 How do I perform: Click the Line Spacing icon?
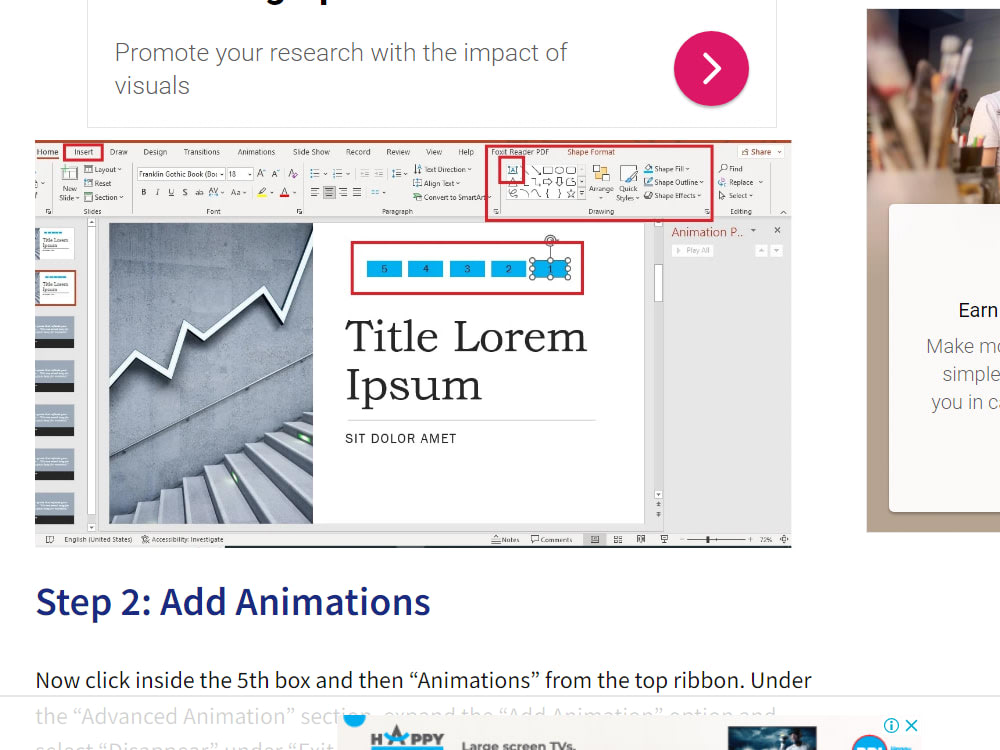[x=397, y=173]
